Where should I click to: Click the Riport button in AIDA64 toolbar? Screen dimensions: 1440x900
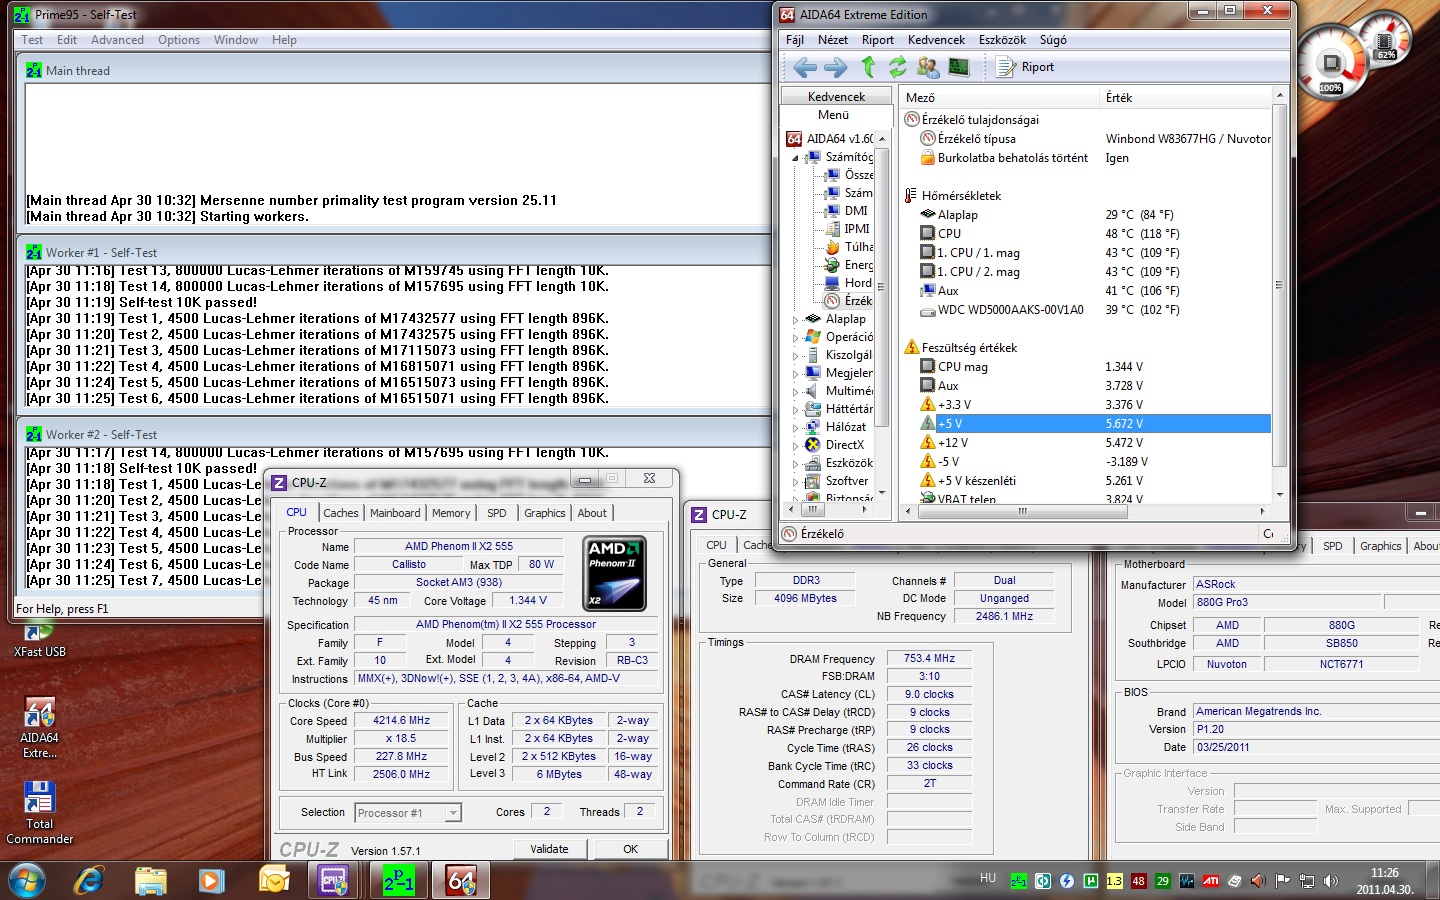[1026, 67]
